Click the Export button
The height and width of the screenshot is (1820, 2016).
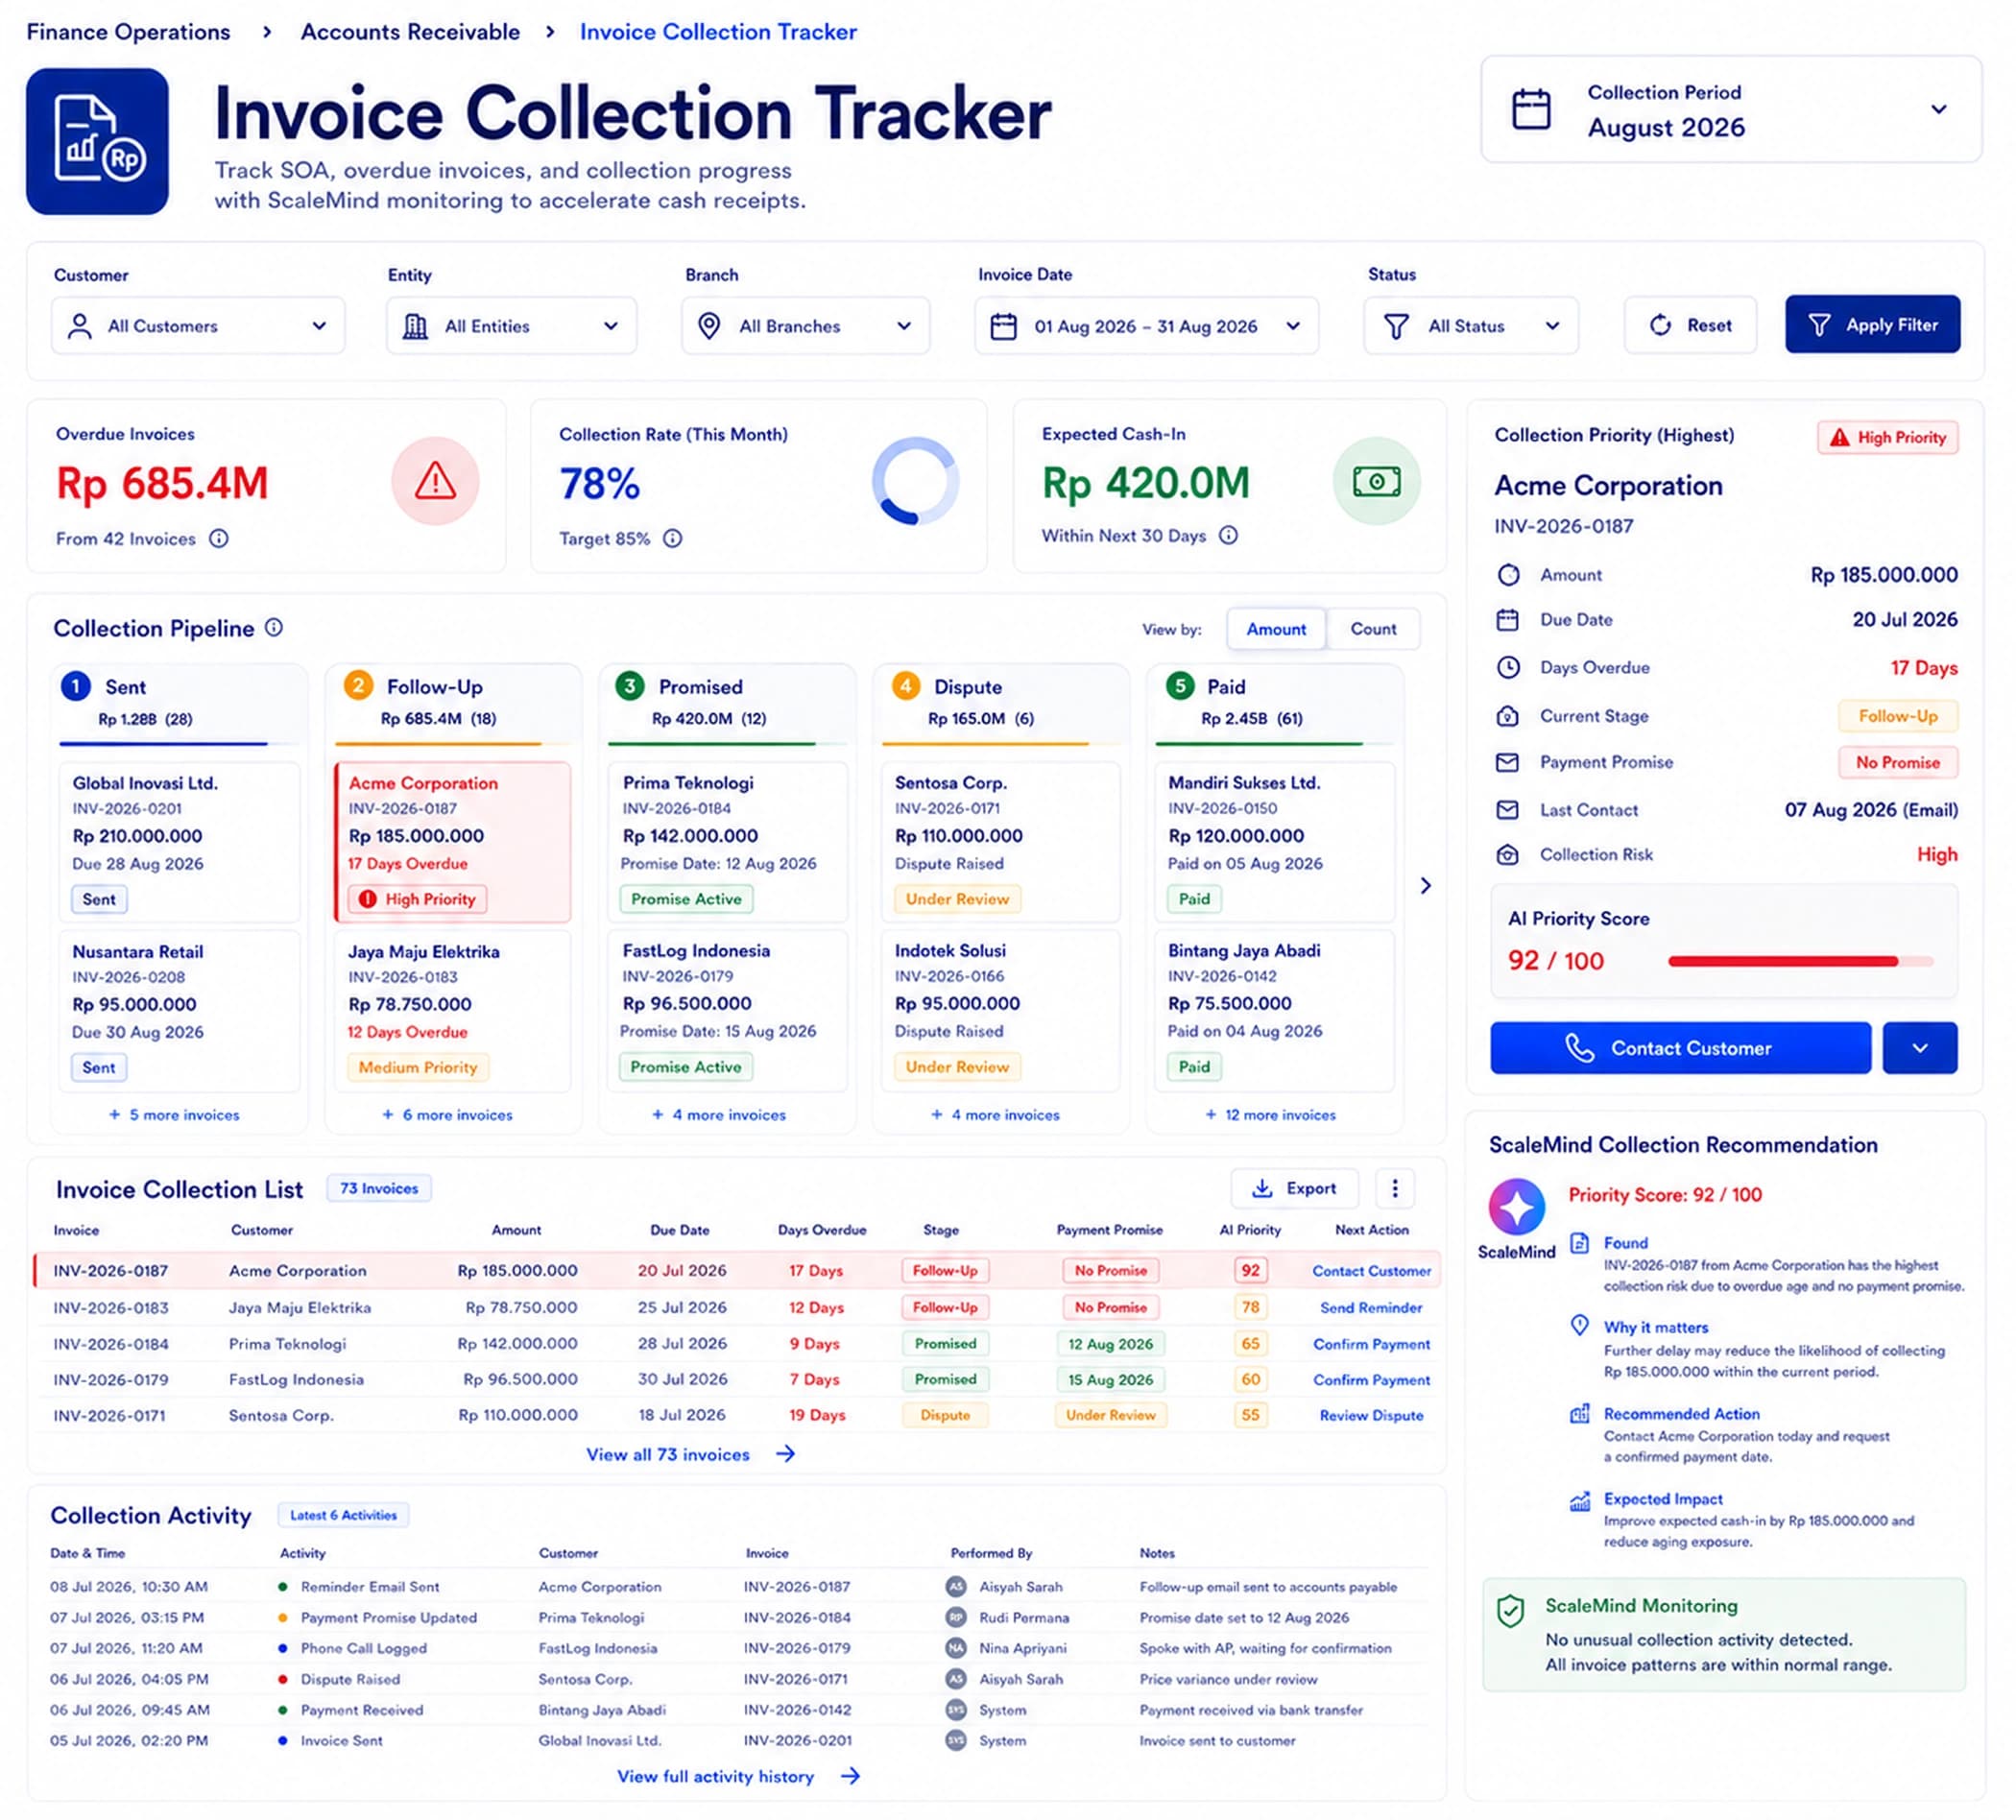[x=1295, y=1188]
